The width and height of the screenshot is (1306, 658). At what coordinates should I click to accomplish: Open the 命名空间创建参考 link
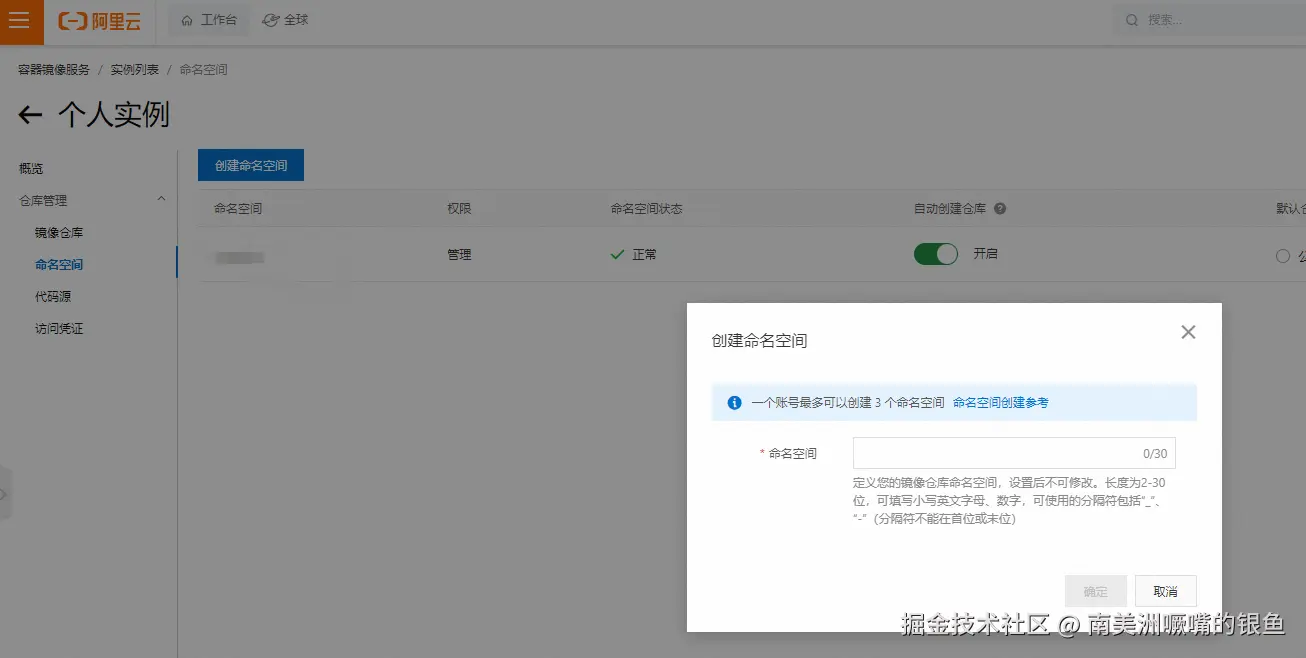click(x=1001, y=403)
